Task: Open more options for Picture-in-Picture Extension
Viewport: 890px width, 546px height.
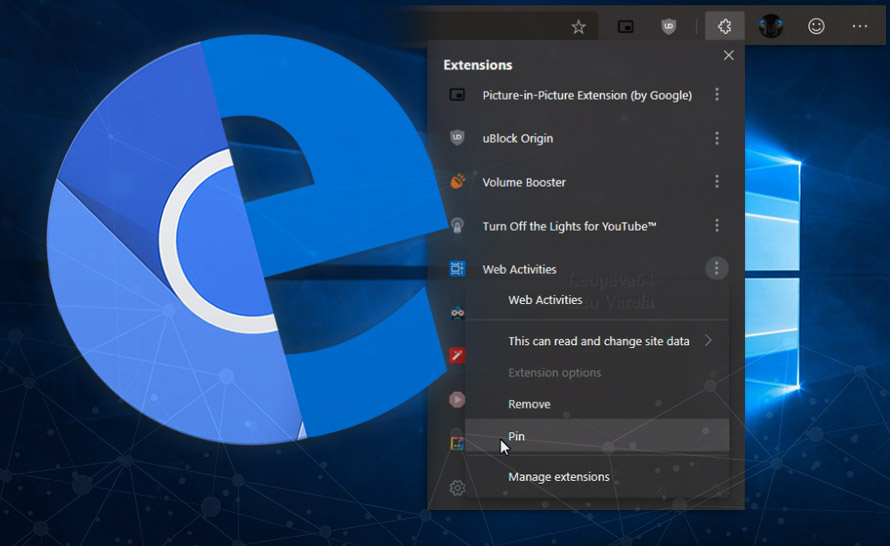Action: [x=717, y=94]
